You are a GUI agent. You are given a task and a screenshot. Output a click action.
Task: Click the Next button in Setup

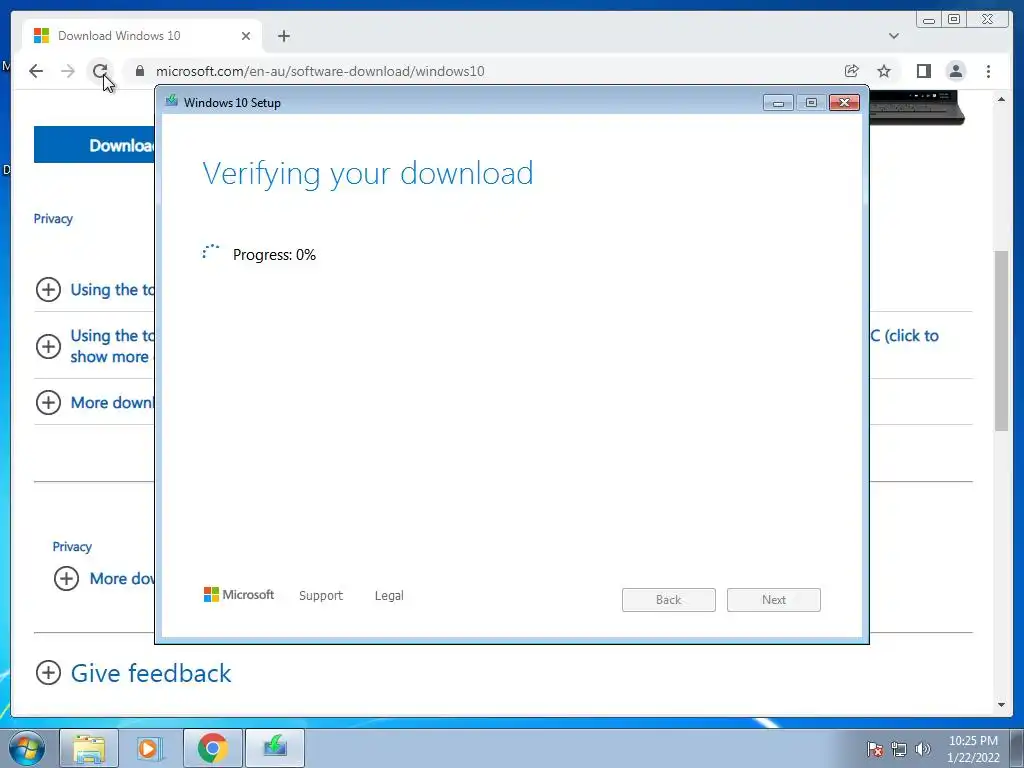coord(774,600)
